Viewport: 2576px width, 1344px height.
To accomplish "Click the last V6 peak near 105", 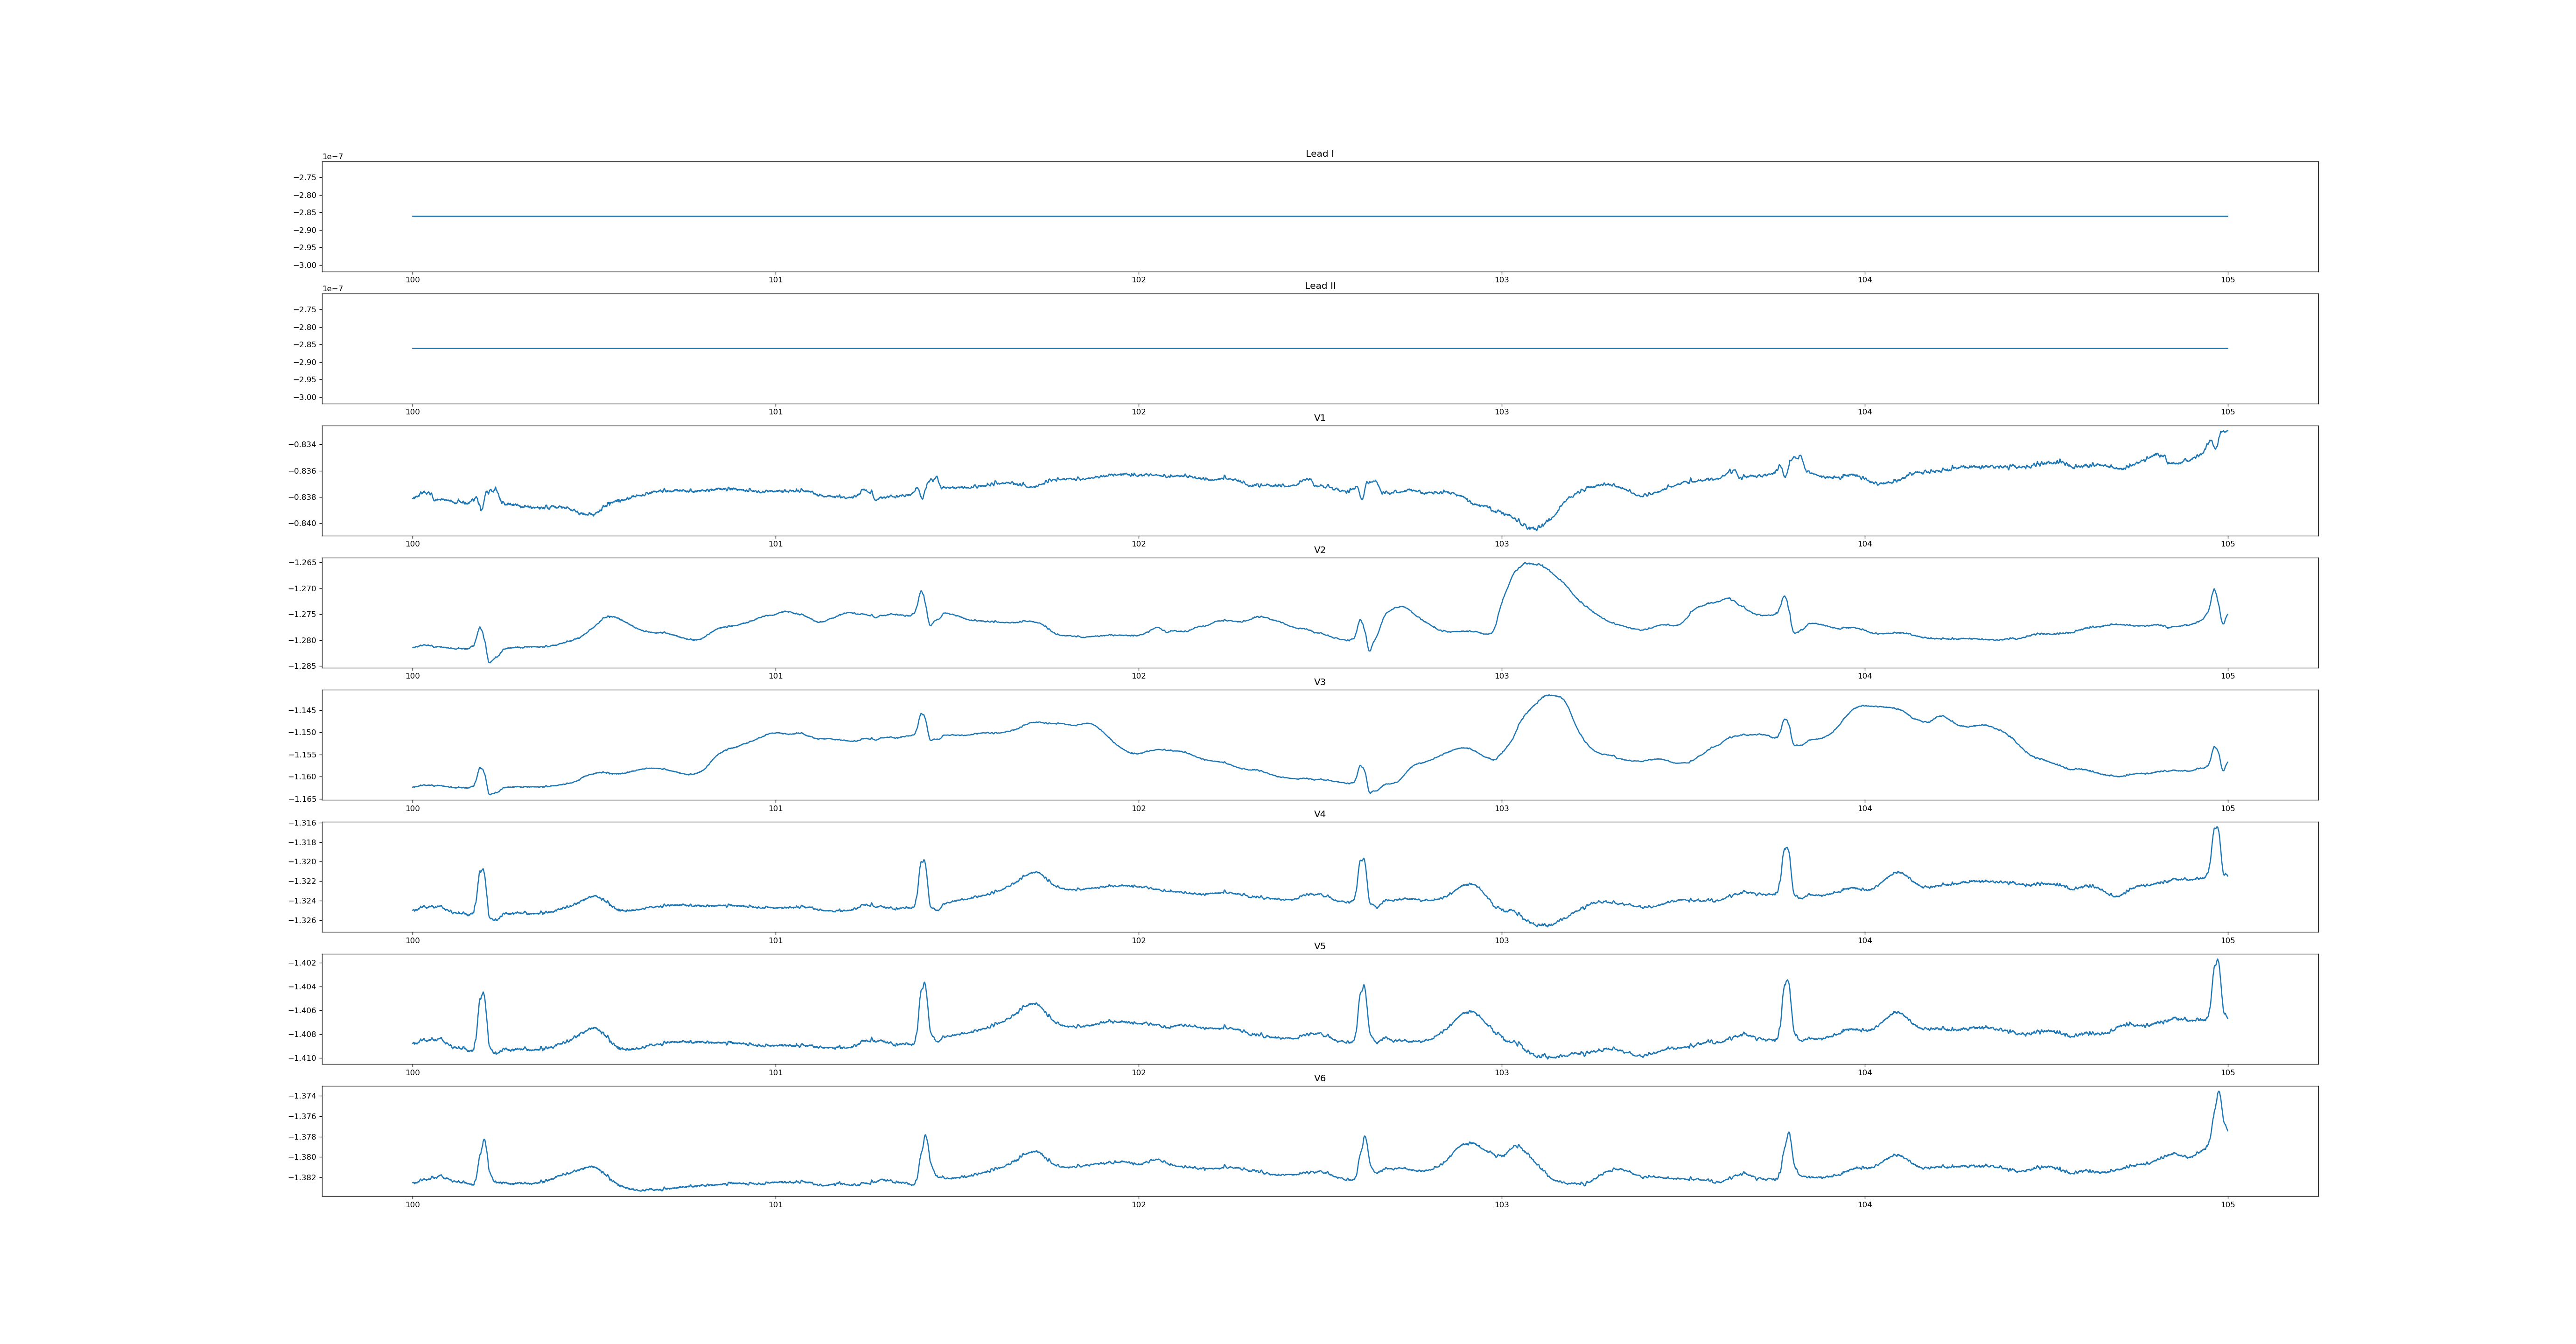I will click(2218, 1093).
